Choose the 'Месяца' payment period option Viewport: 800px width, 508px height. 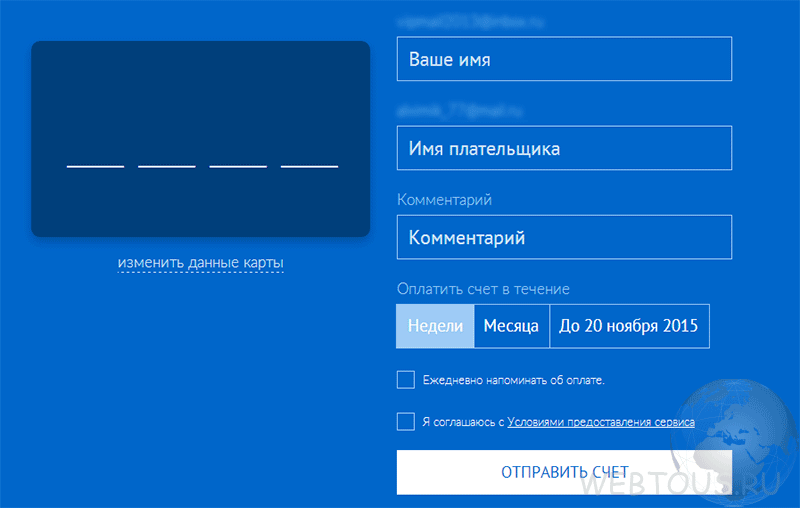pos(512,326)
